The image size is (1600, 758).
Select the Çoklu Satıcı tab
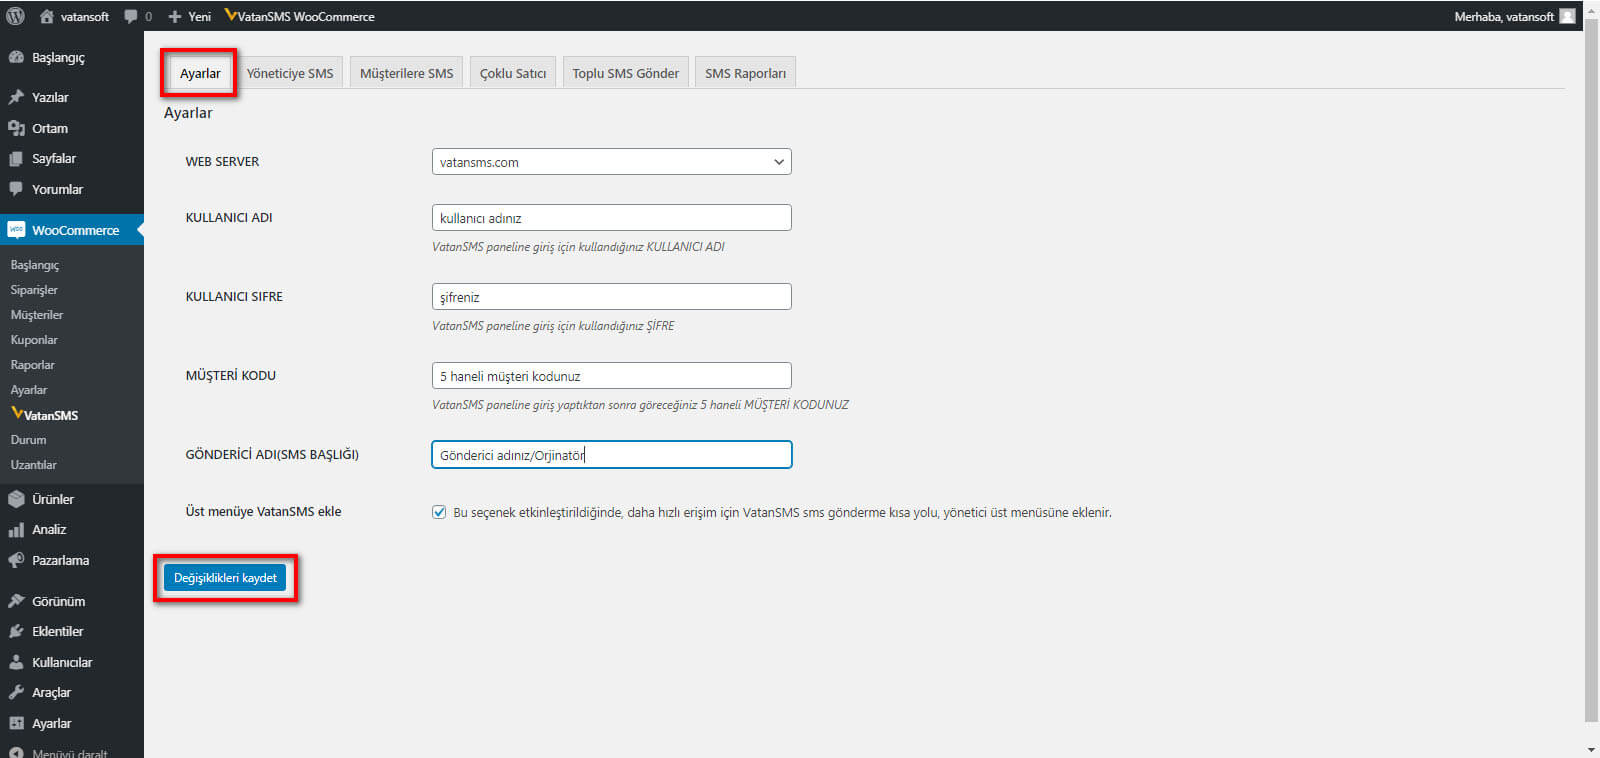(512, 73)
